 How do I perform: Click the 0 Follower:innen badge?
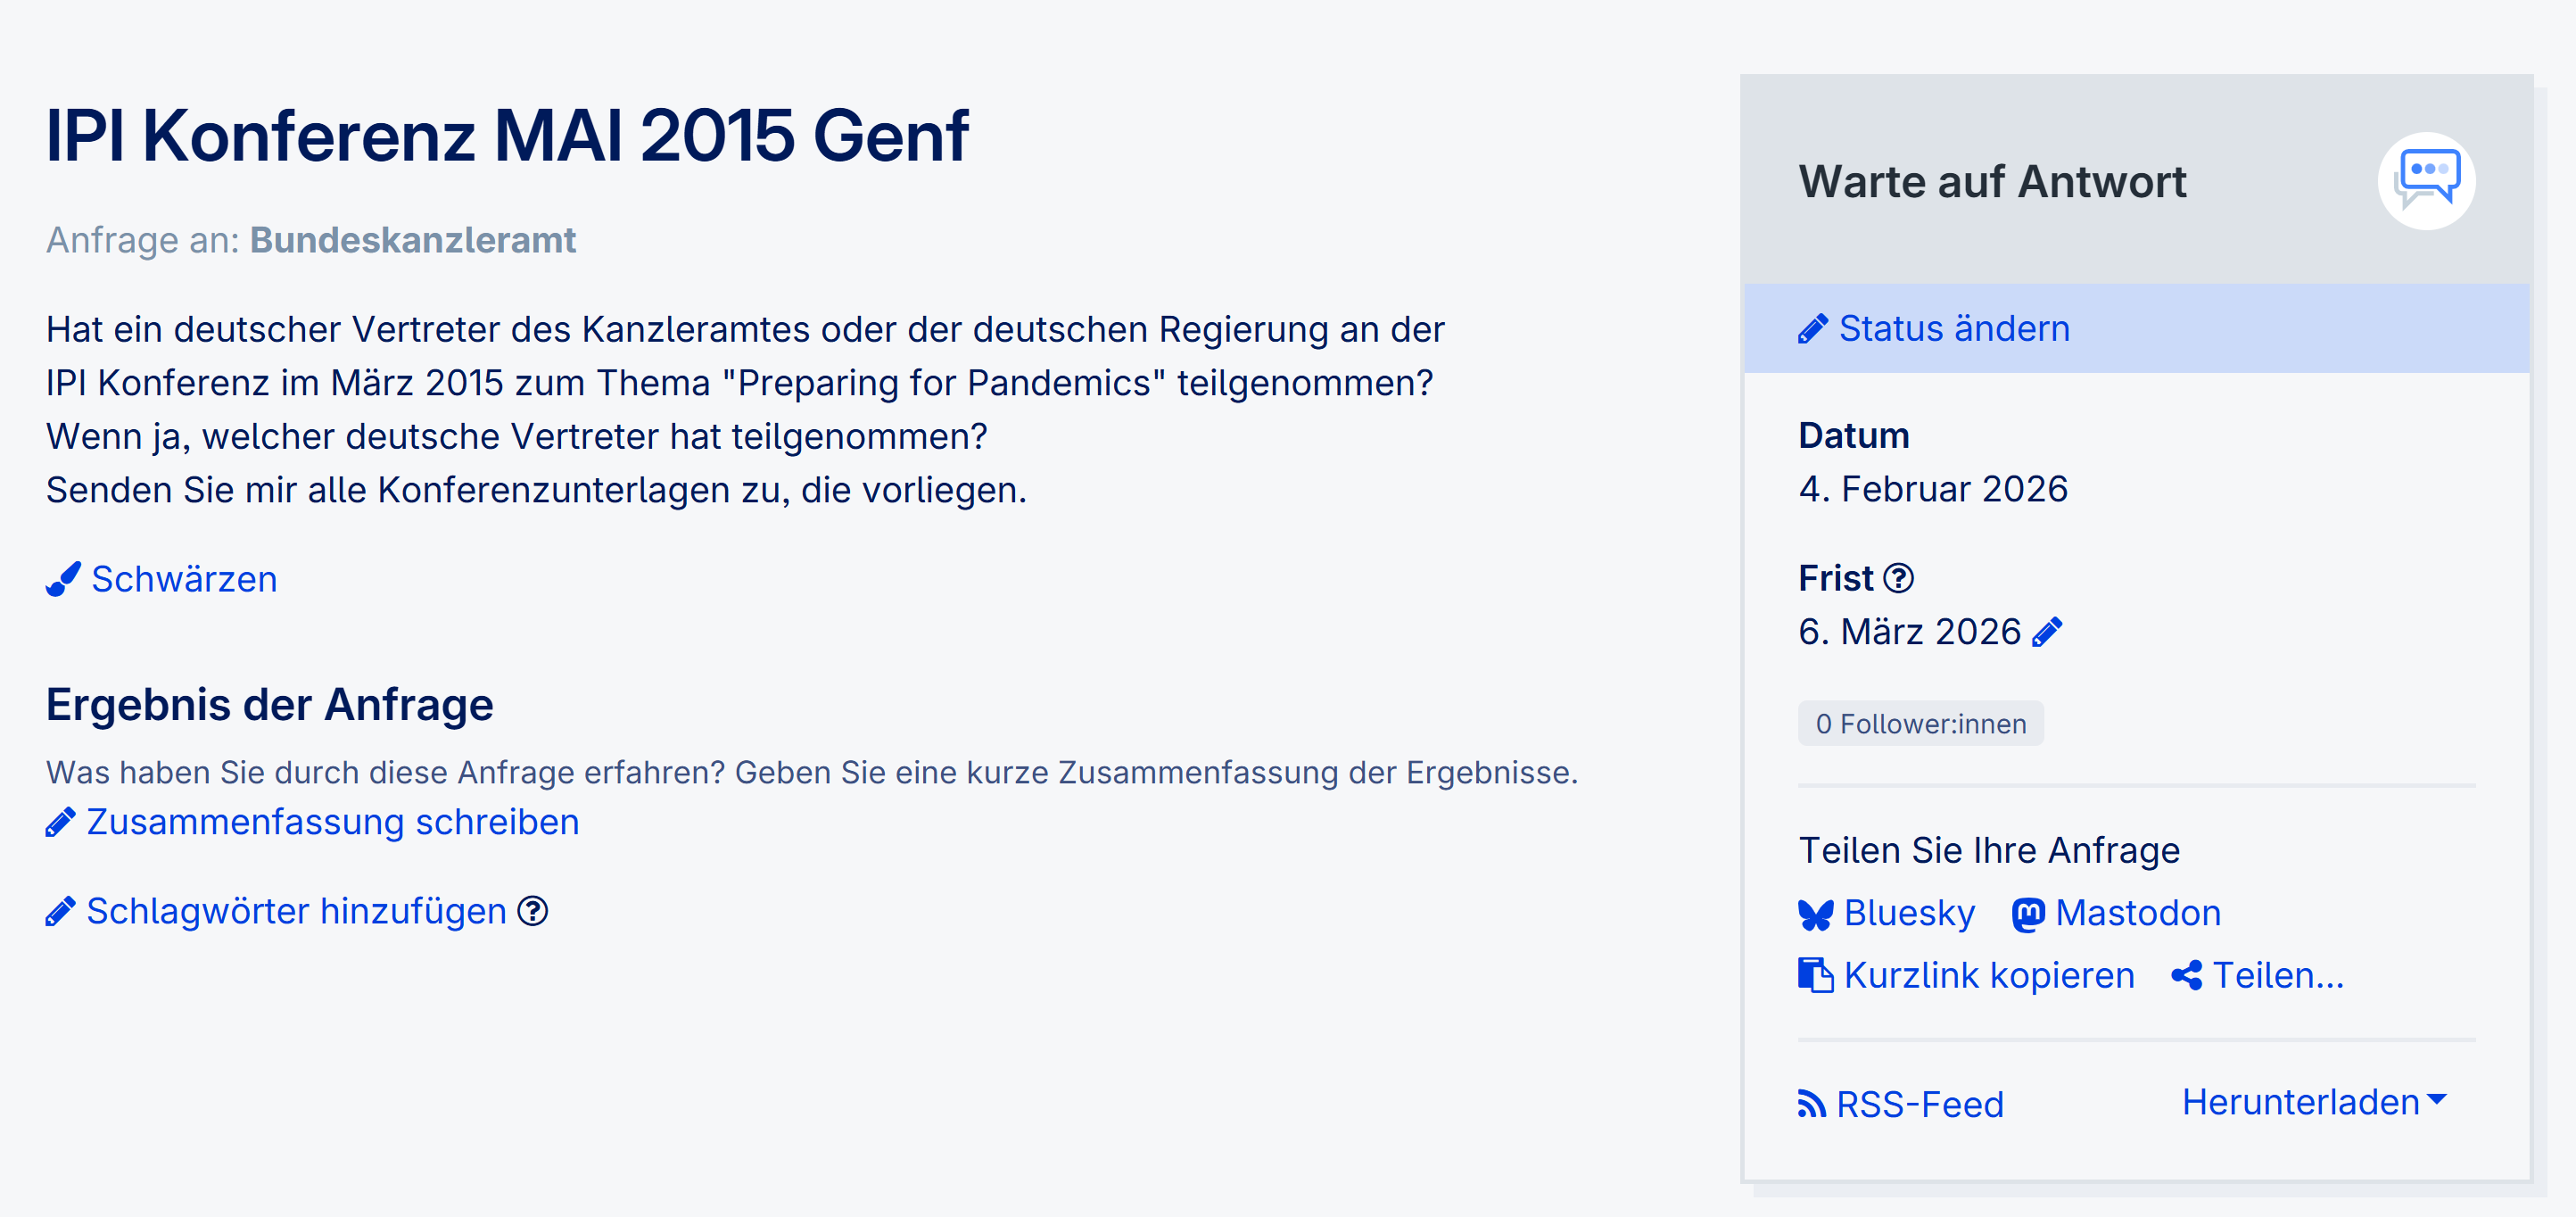[1920, 723]
